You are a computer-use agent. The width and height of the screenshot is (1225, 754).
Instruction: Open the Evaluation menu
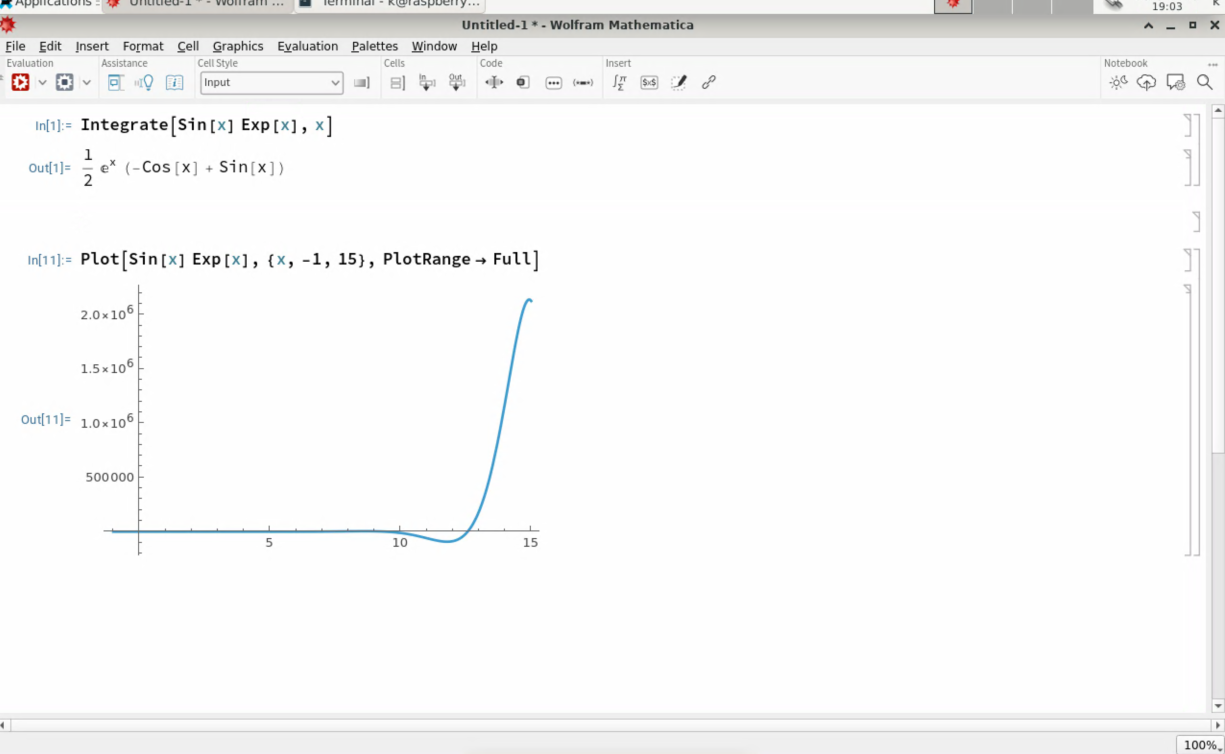point(307,46)
